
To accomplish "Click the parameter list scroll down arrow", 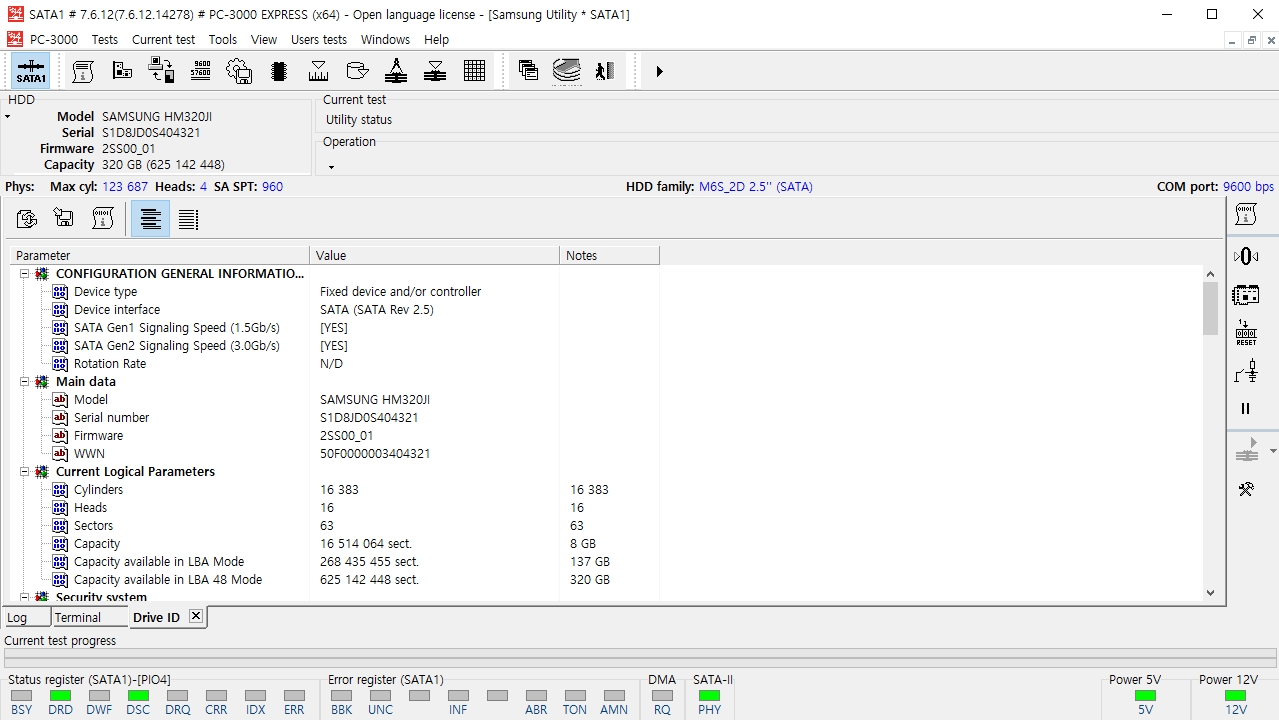I will 1210,592.
